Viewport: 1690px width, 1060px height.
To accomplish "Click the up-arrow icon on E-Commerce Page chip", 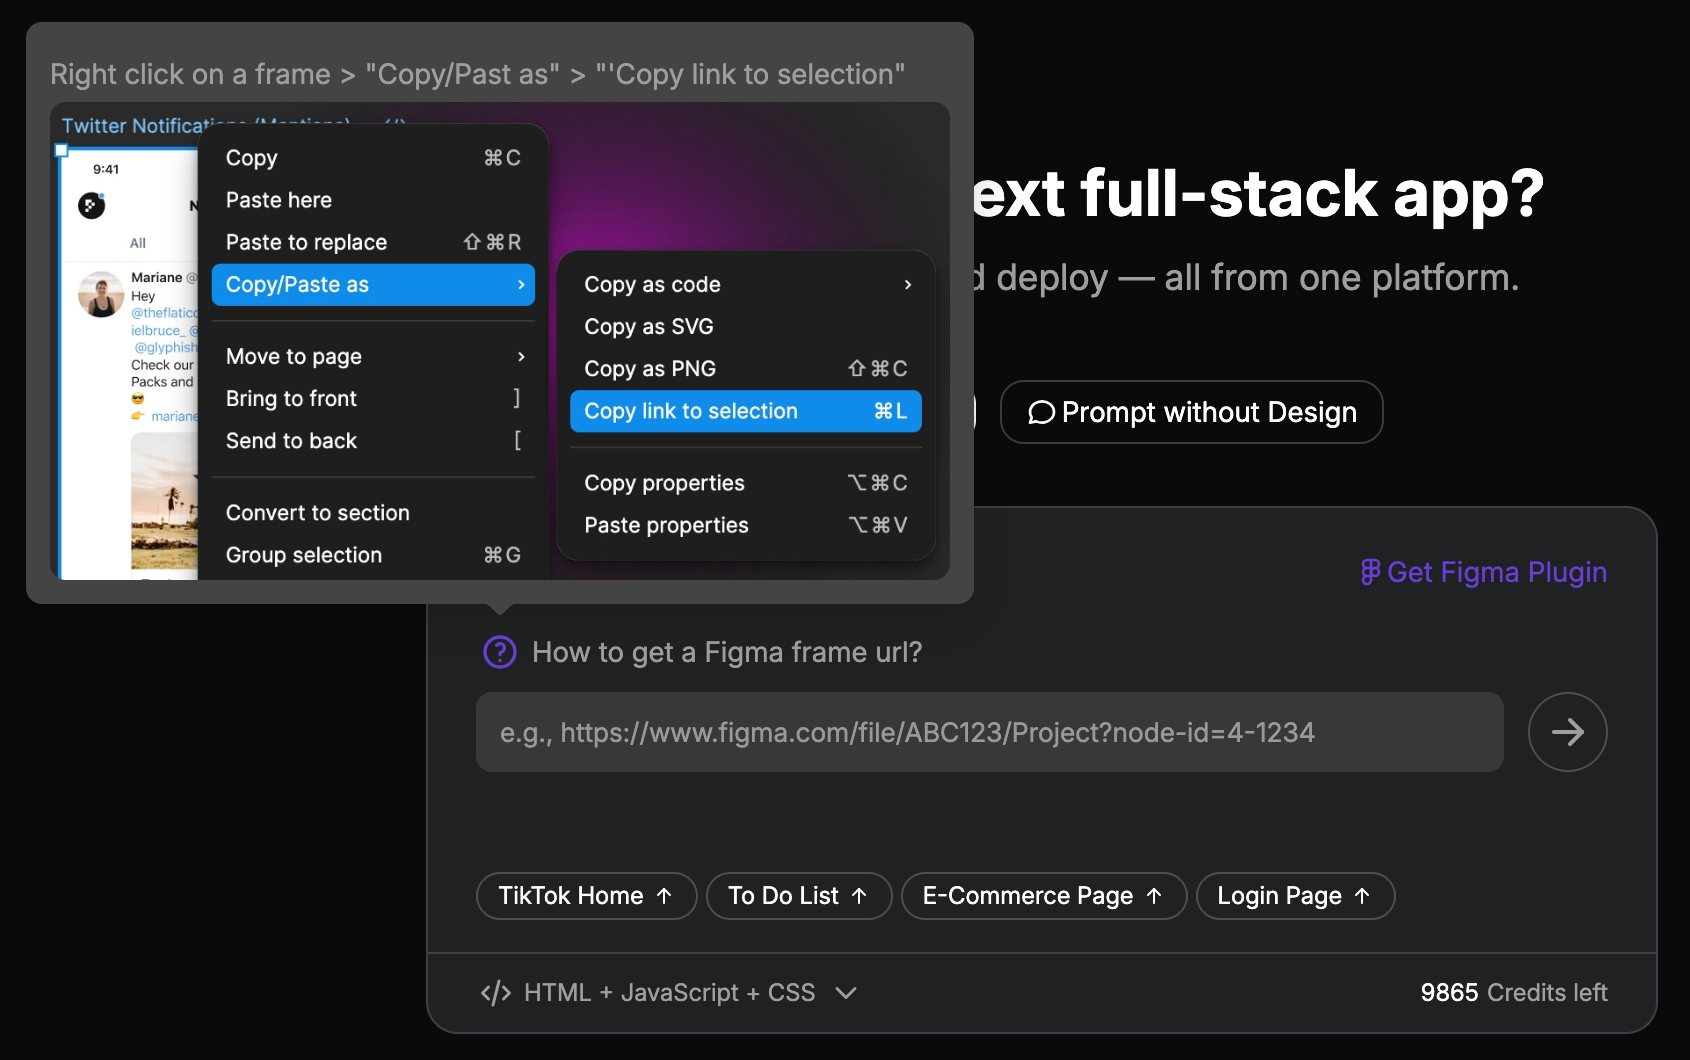I will tap(1156, 896).
